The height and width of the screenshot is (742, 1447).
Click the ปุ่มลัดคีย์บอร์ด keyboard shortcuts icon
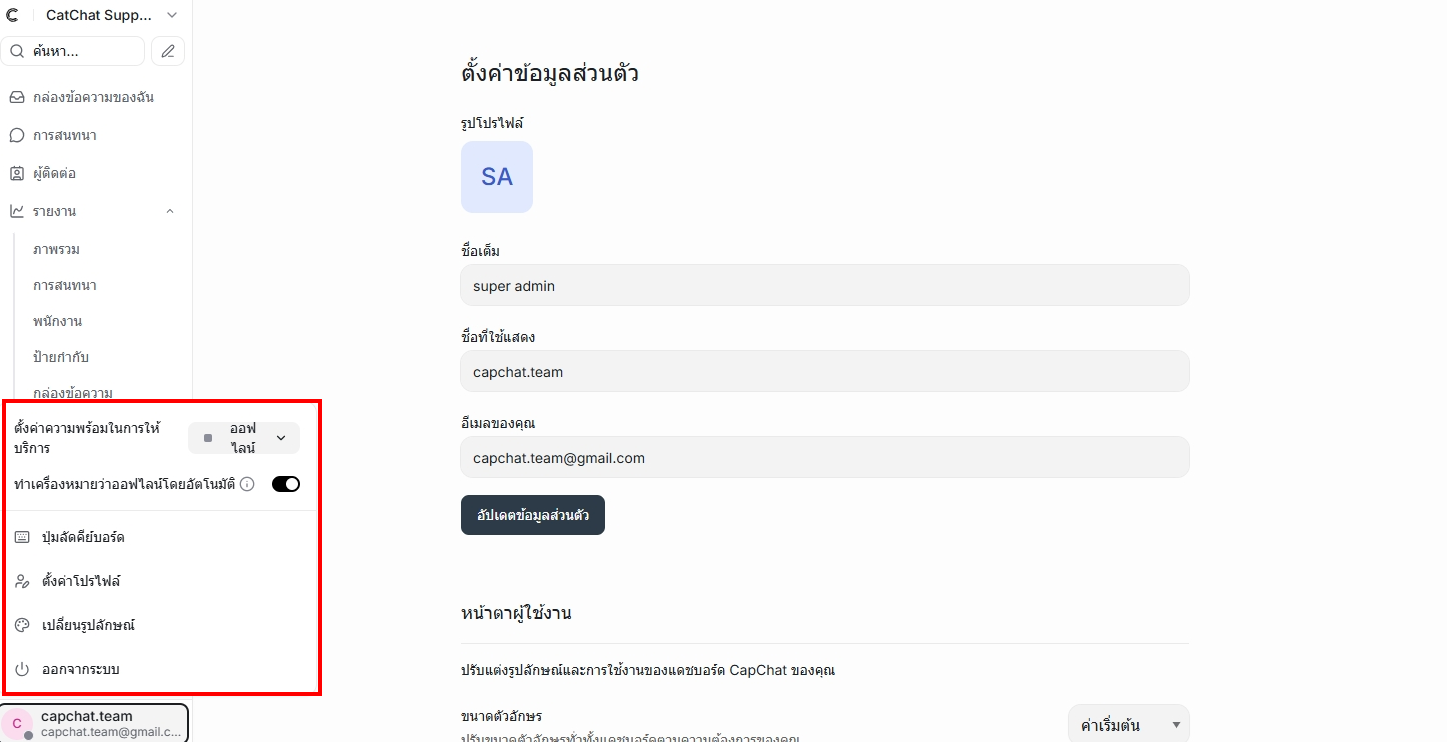[x=21, y=537]
